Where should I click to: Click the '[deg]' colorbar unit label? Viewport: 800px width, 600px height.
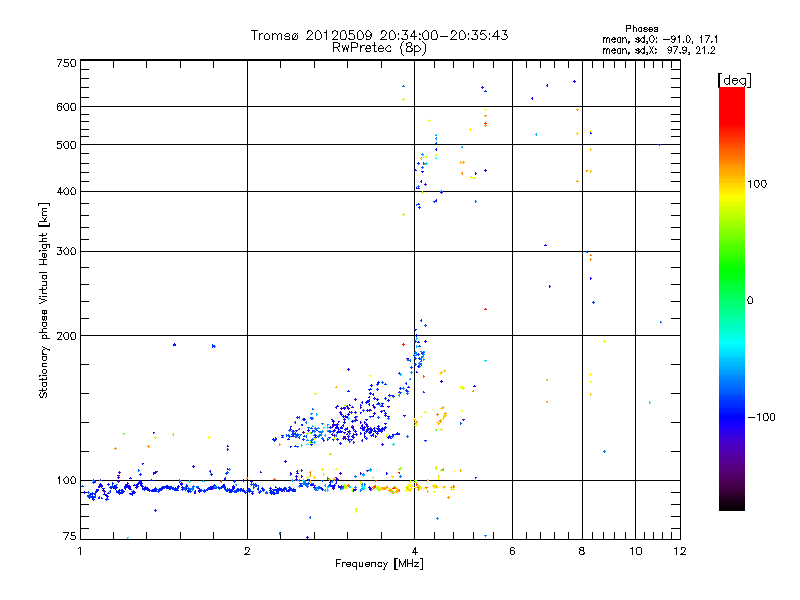pyautogui.click(x=734, y=80)
